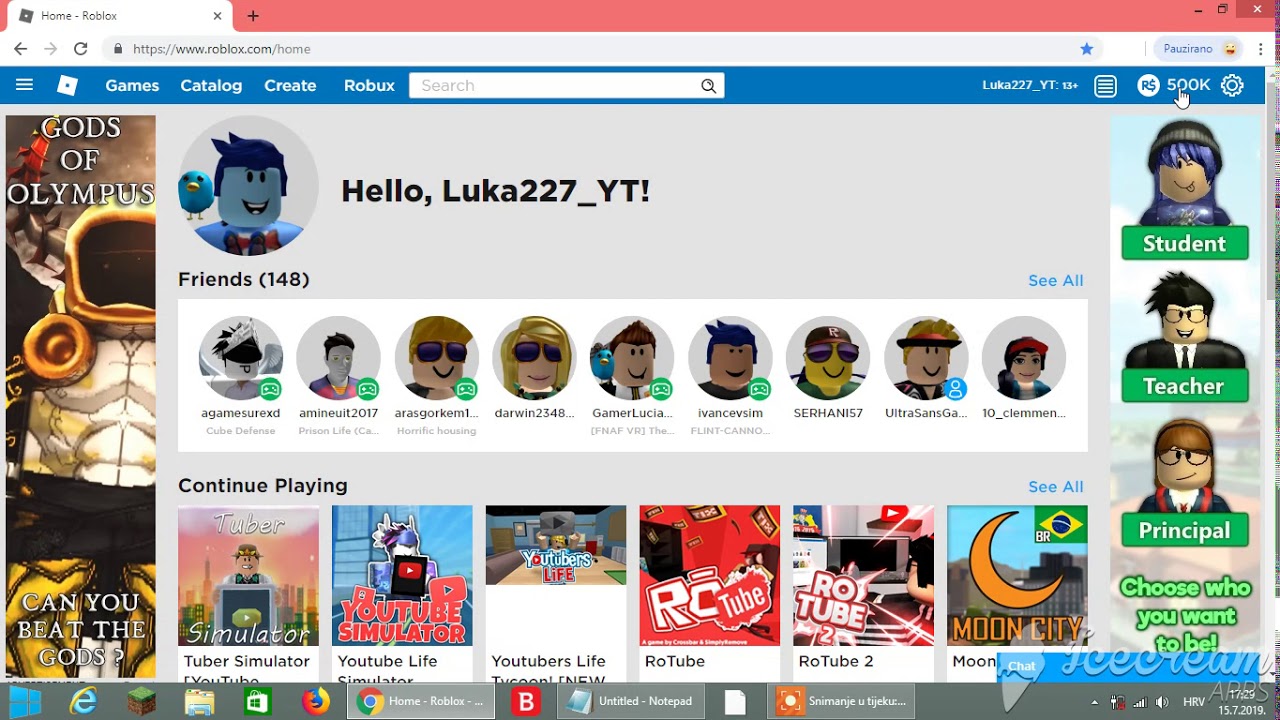This screenshot has height=720, width=1280.
Task: Open a new Chrome tab
Action: [x=253, y=16]
